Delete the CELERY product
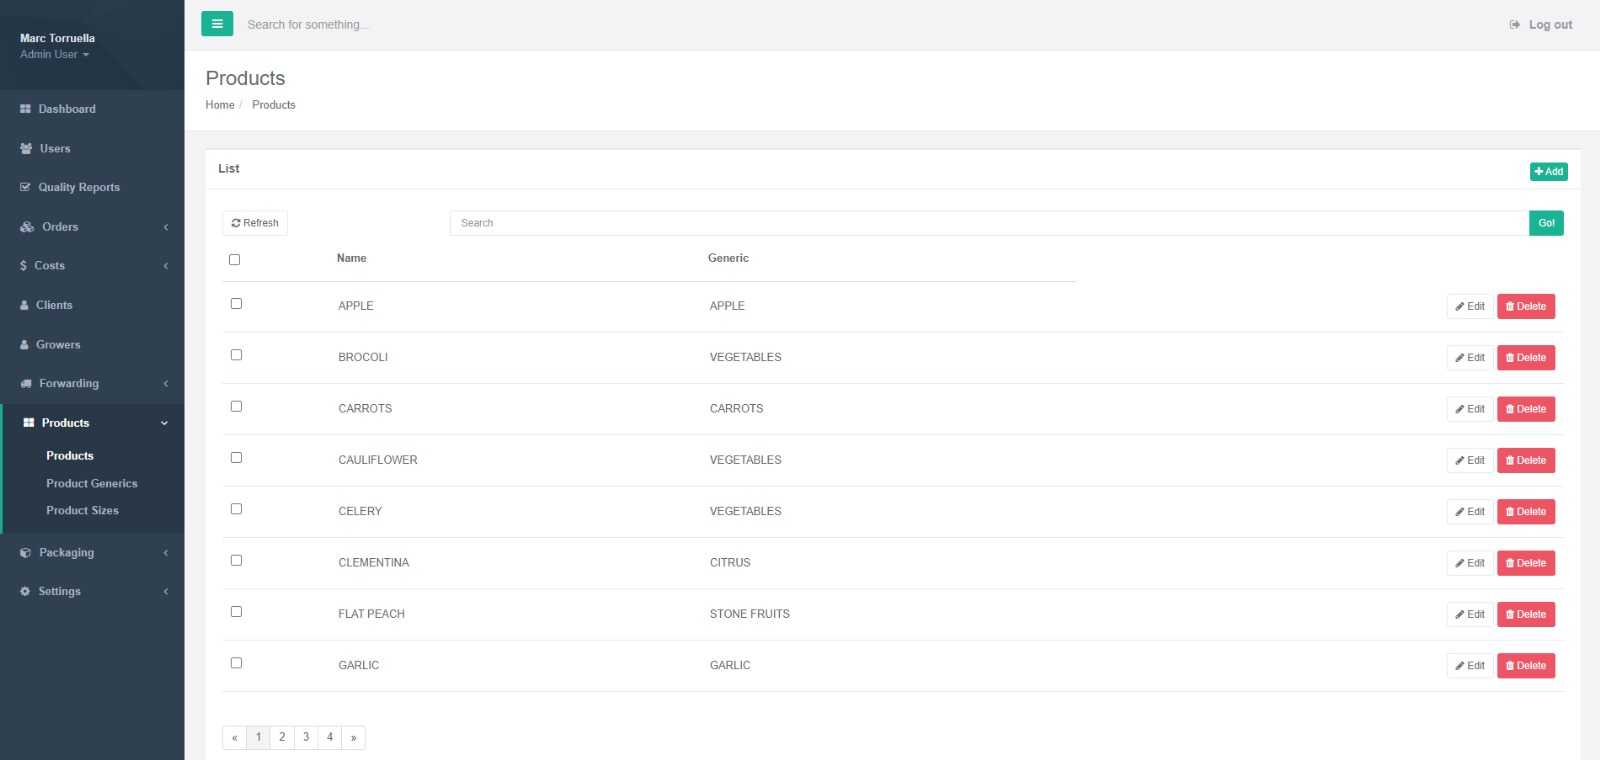Image resolution: width=1600 pixels, height=760 pixels. (1526, 512)
